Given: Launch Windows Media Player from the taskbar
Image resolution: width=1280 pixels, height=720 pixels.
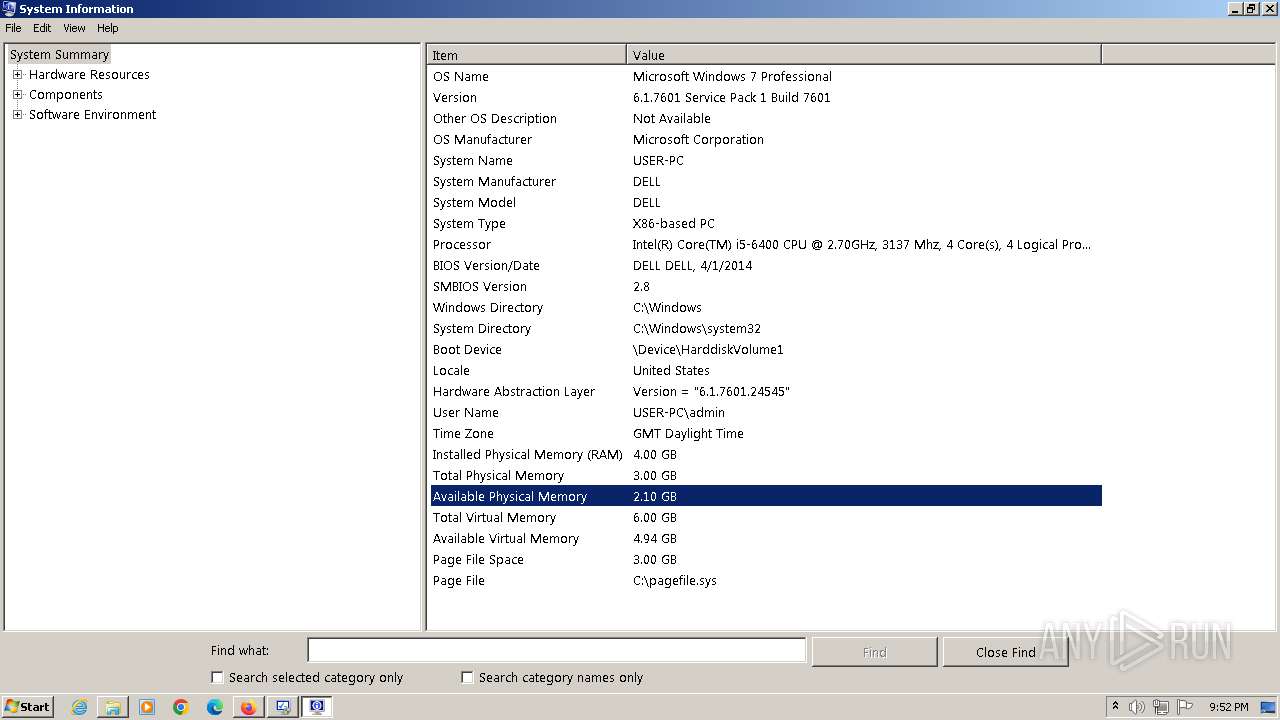Looking at the screenshot, I should click(147, 707).
